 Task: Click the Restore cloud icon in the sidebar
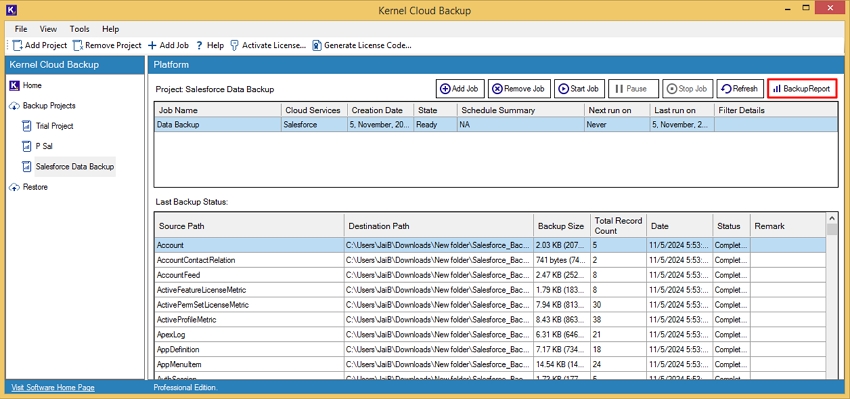click(15, 187)
